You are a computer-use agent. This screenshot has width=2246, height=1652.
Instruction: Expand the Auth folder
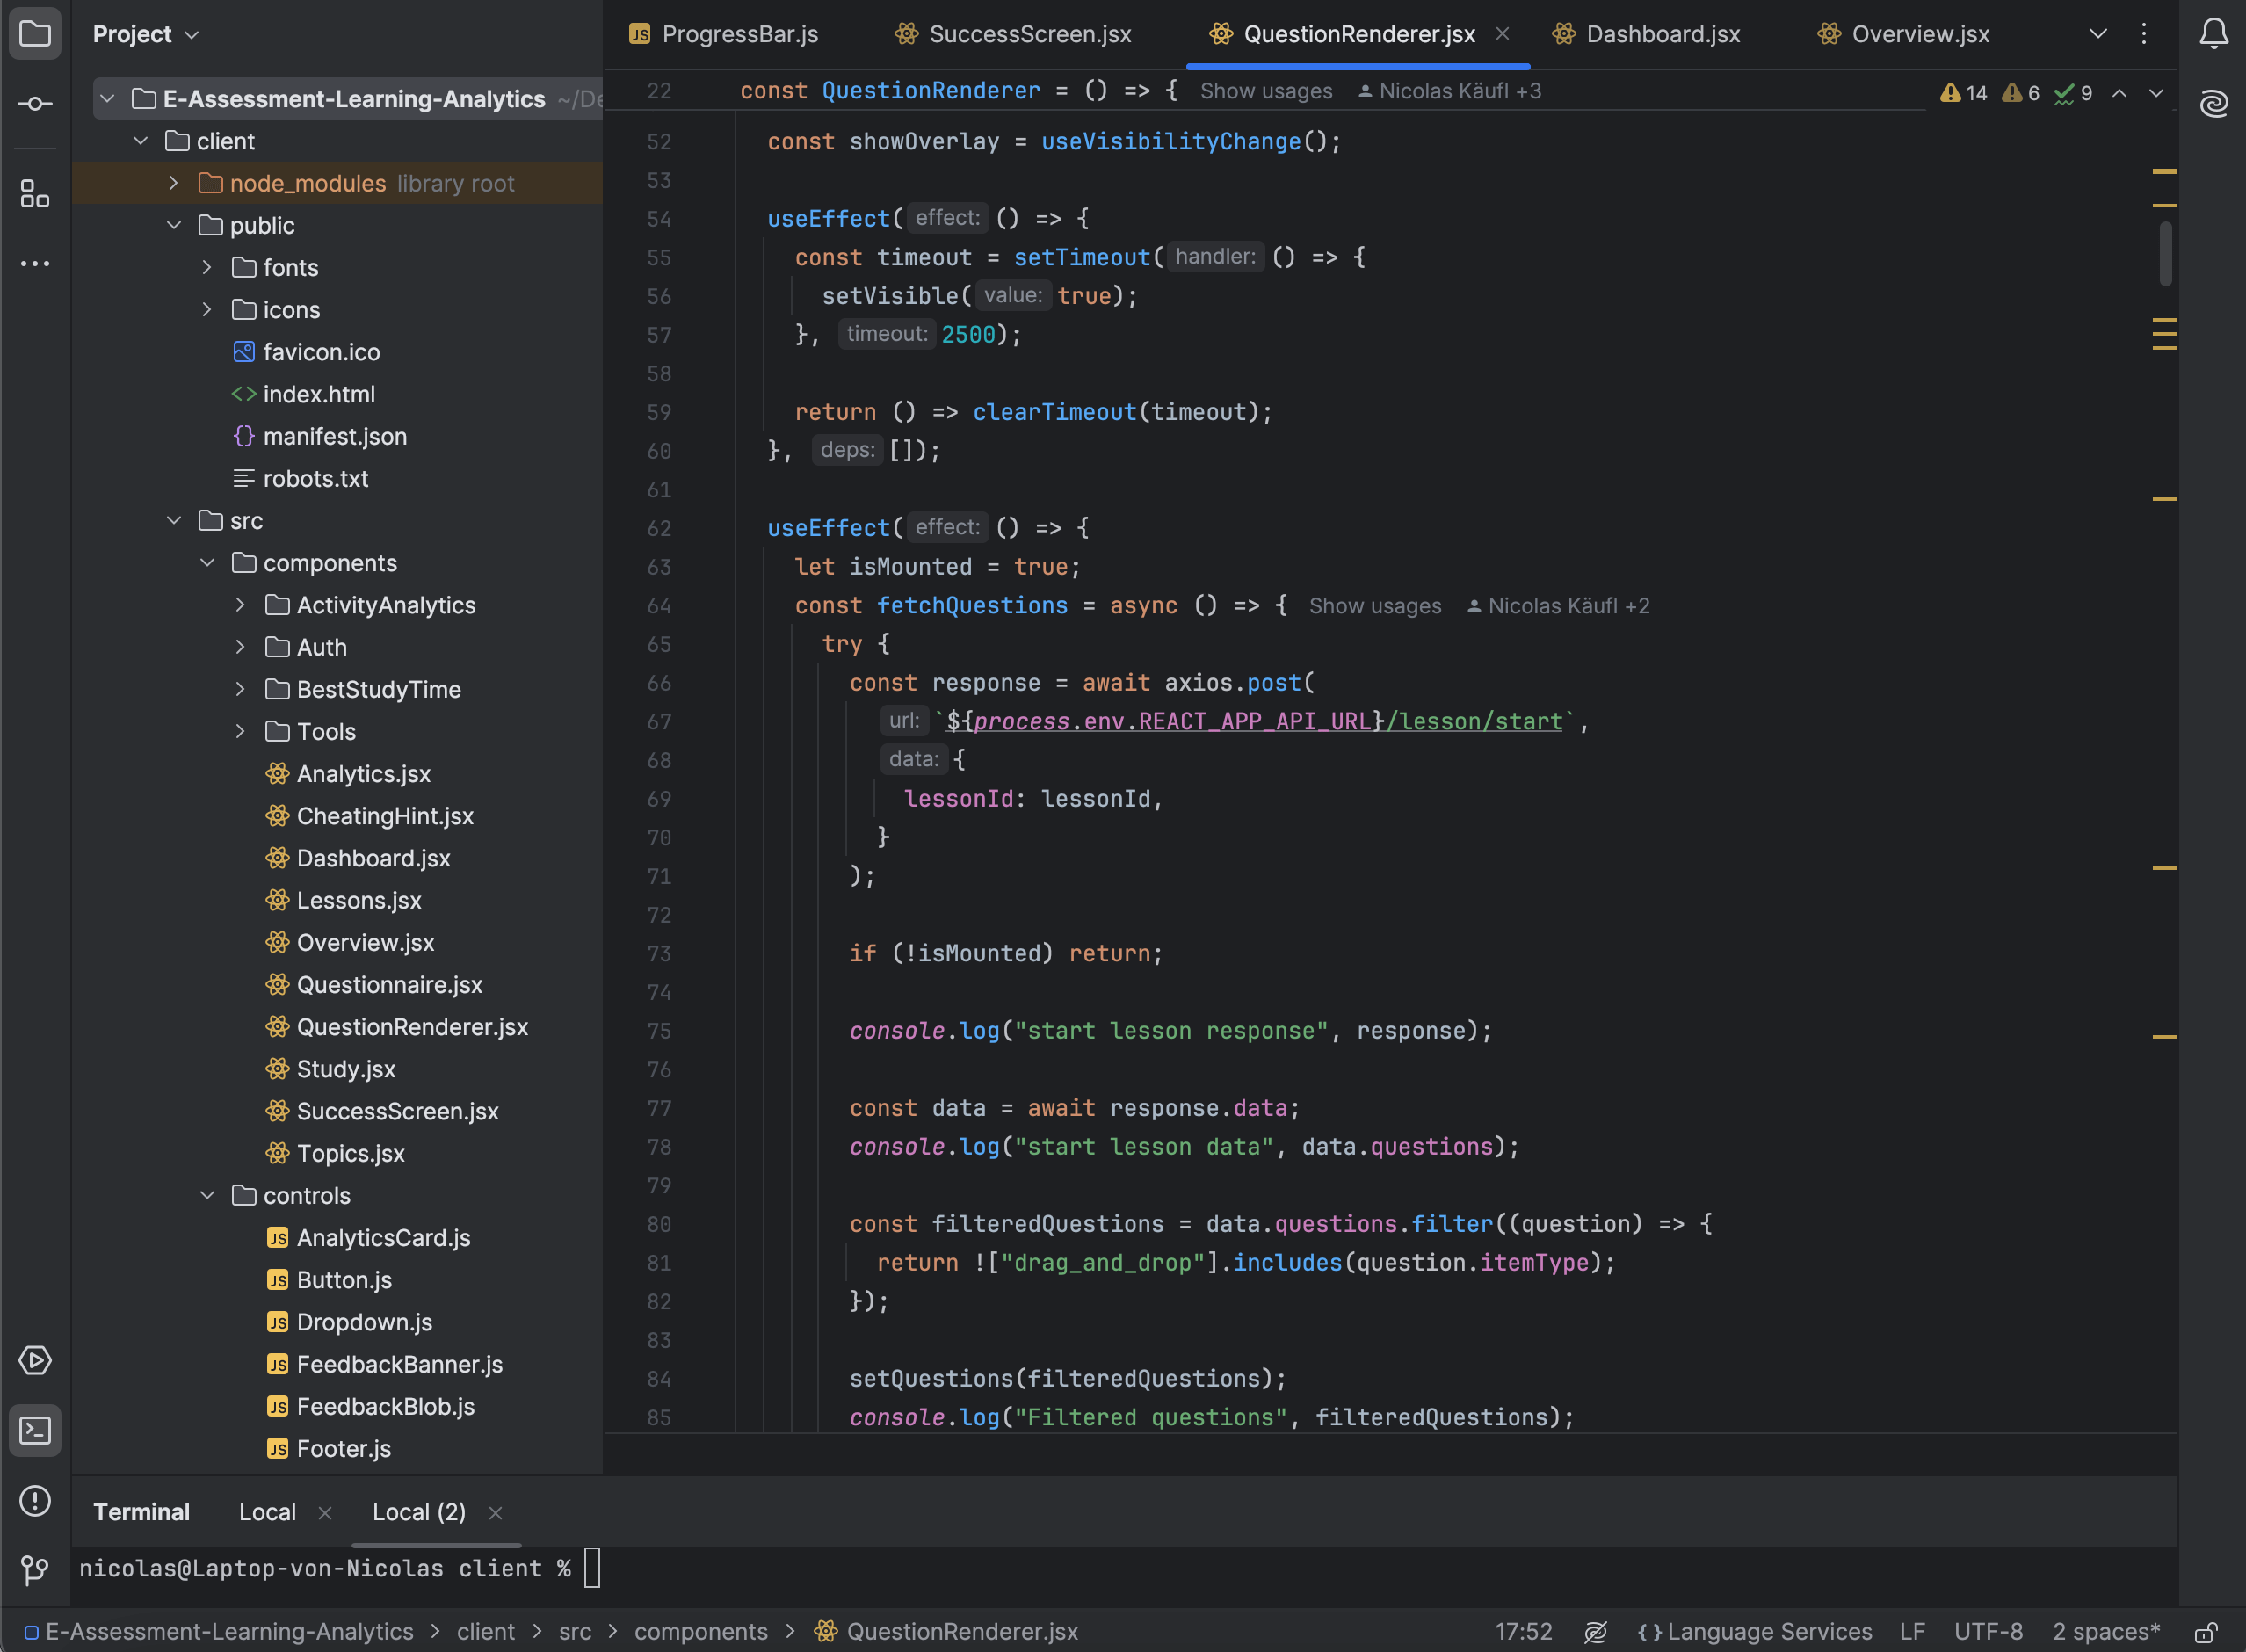[x=239, y=646]
